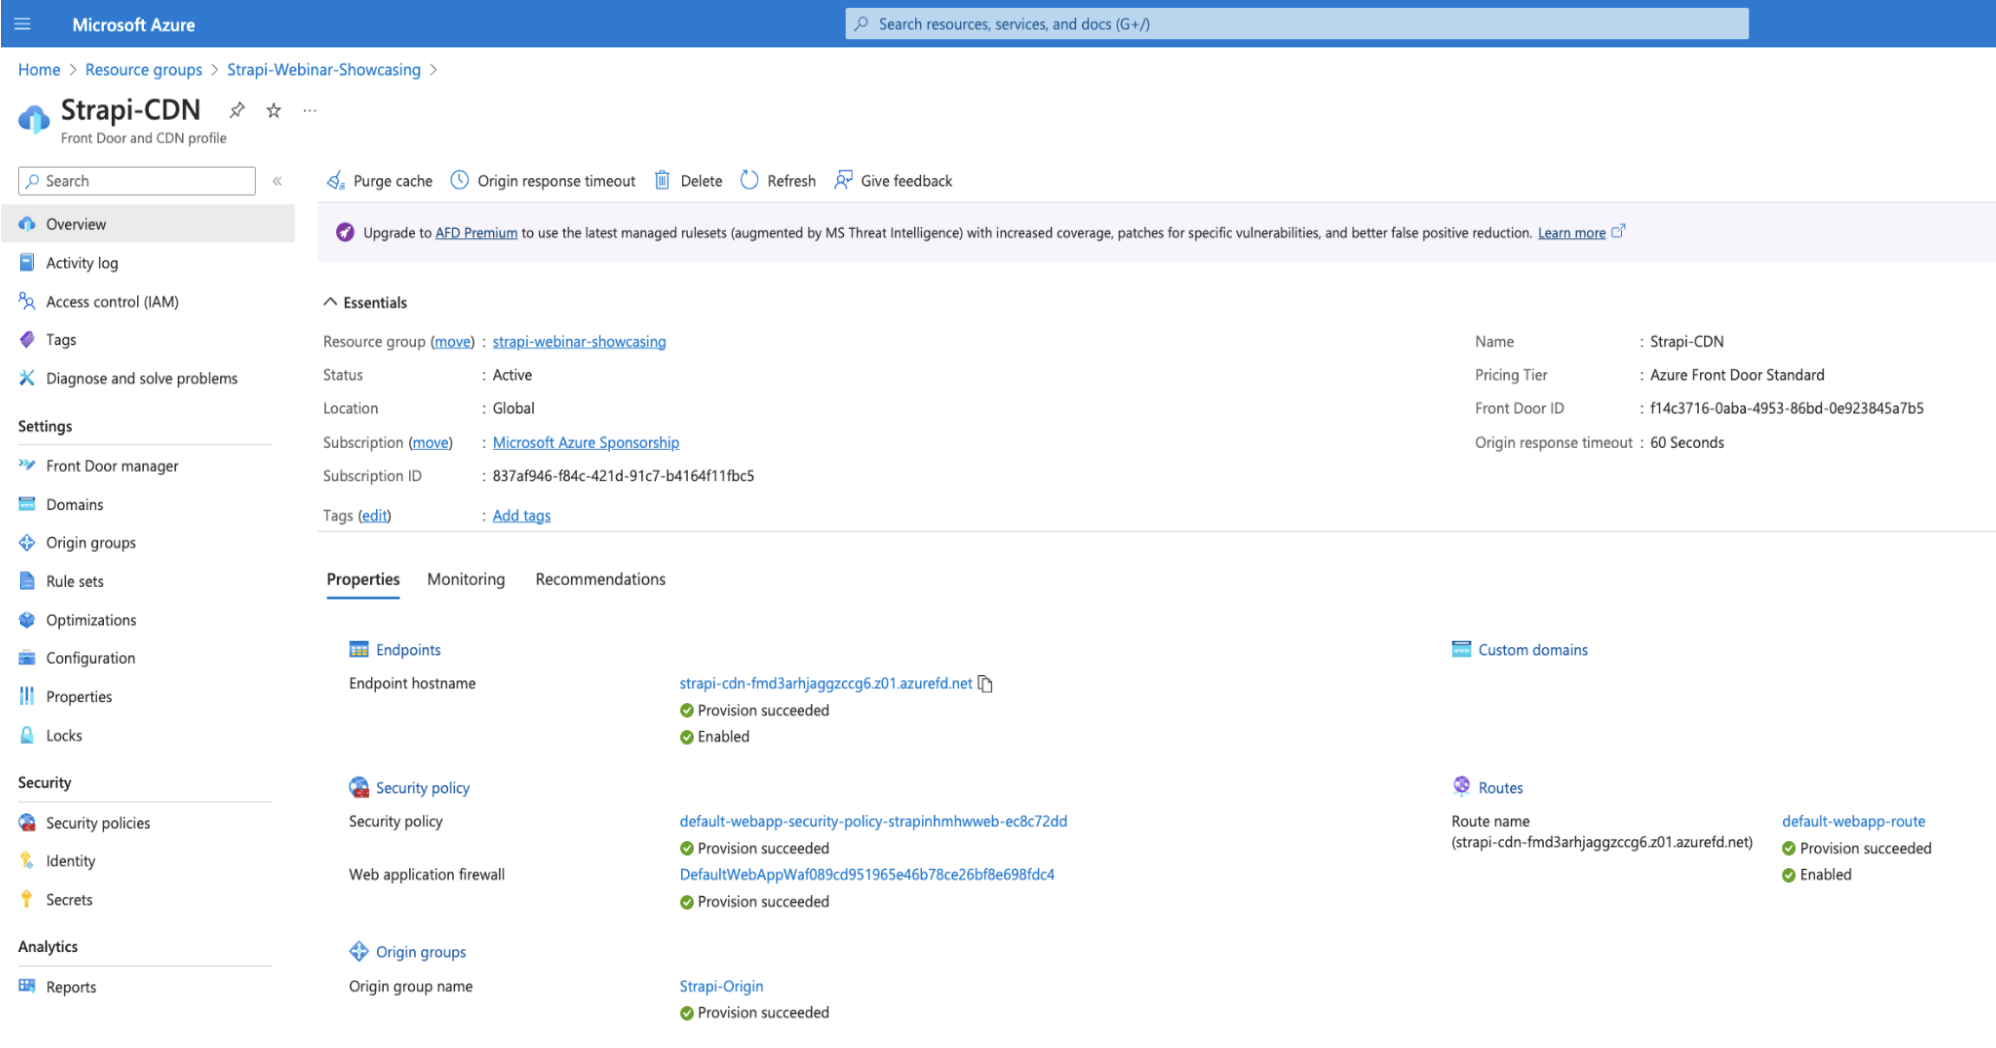
Task: Click Add tags link
Action: pos(521,516)
